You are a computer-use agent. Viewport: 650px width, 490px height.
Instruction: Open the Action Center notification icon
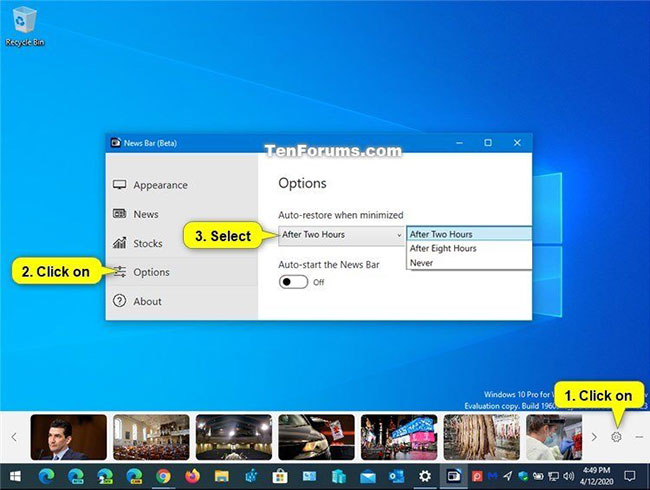[629, 476]
